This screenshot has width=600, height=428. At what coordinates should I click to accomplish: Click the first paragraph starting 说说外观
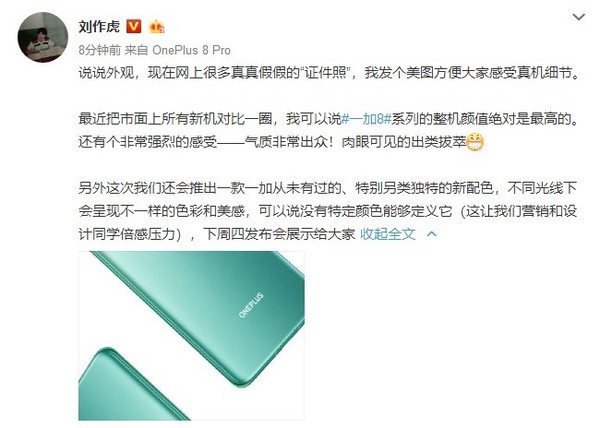[329, 72]
